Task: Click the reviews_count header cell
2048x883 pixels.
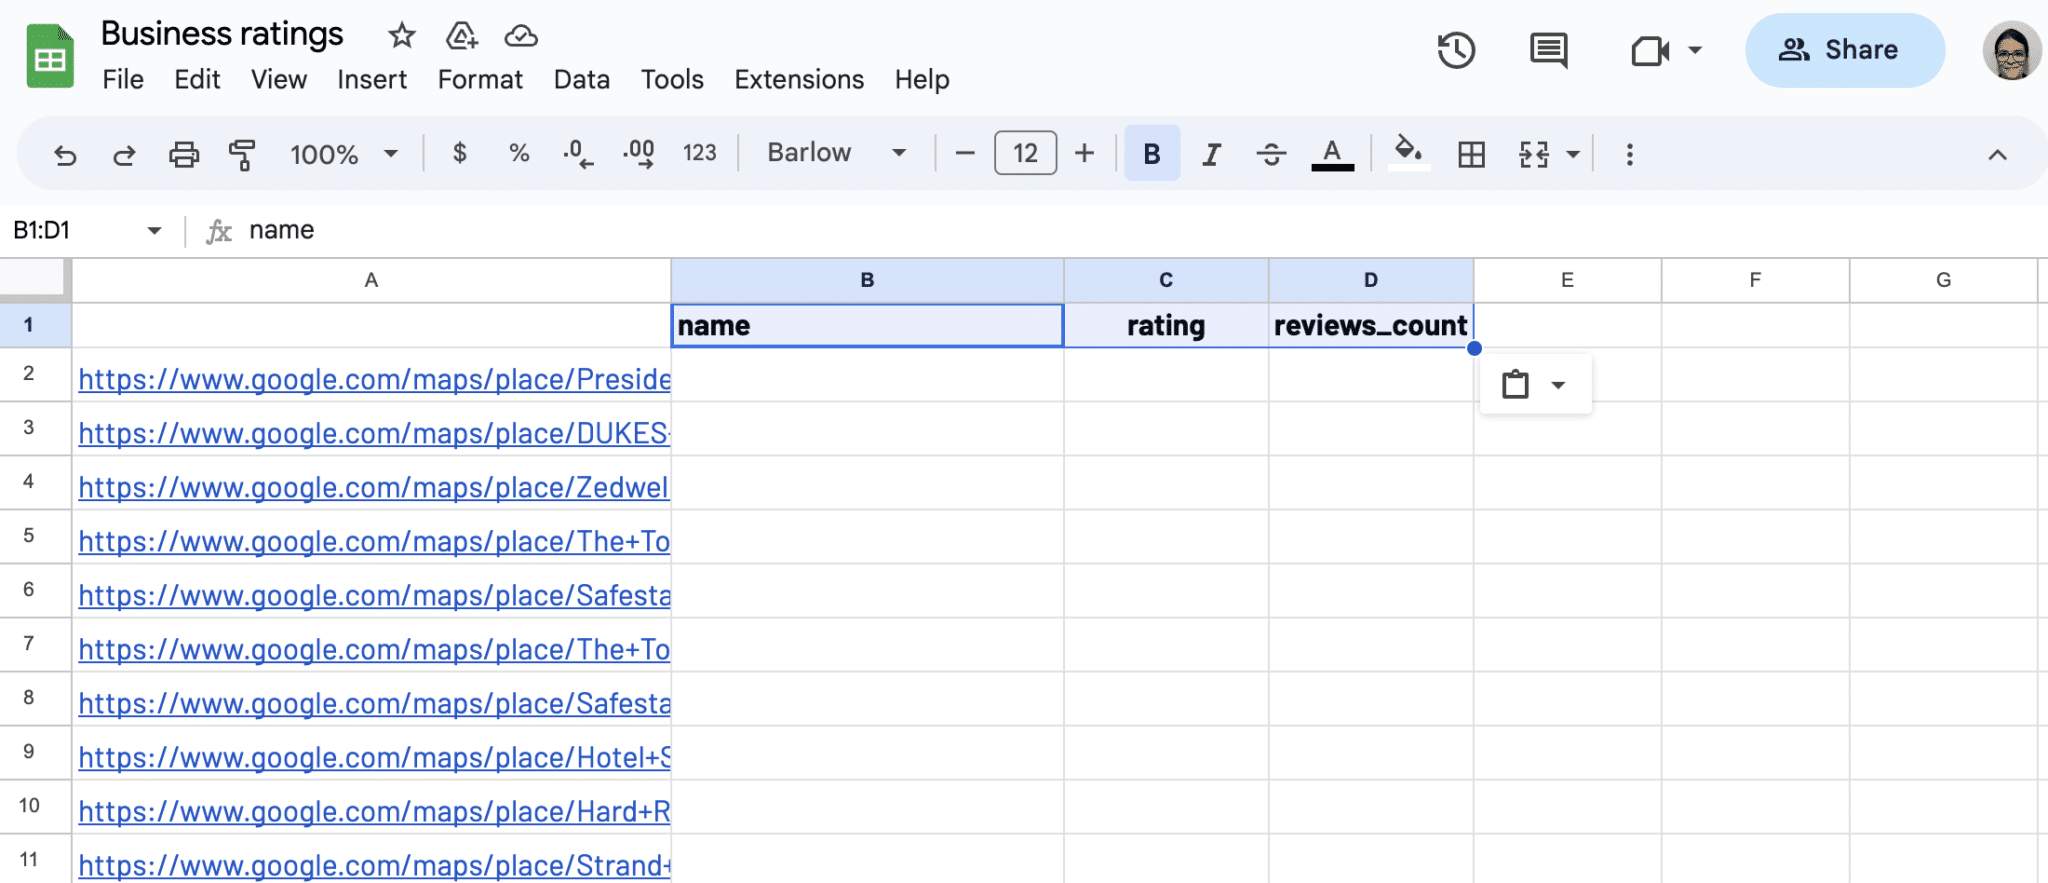Action: pyautogui.click(x=1371, y=325)
